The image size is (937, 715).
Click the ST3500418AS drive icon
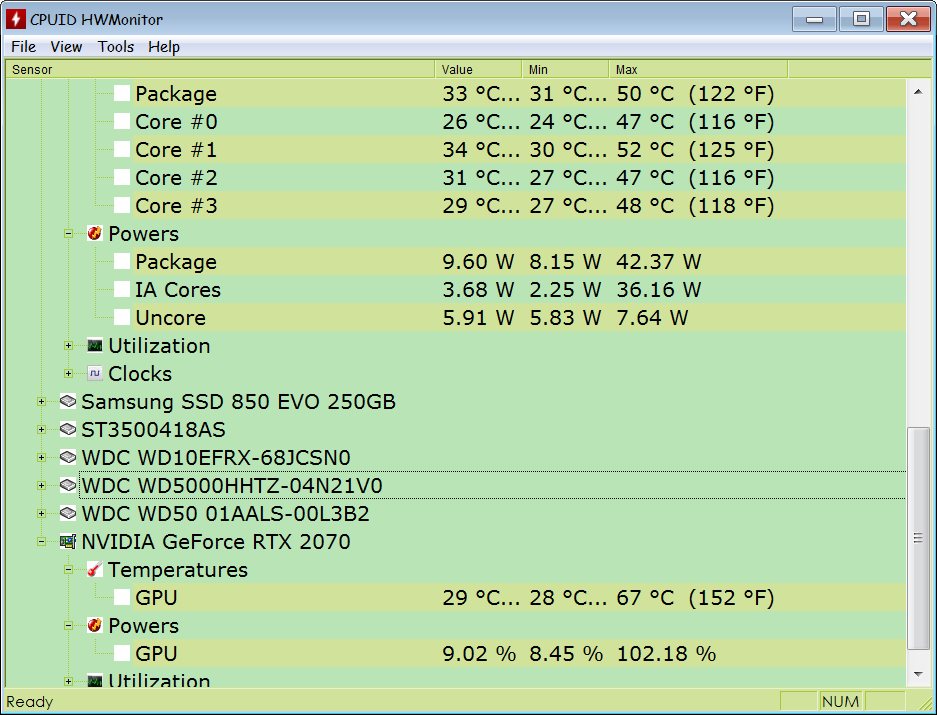pos(68,429)
